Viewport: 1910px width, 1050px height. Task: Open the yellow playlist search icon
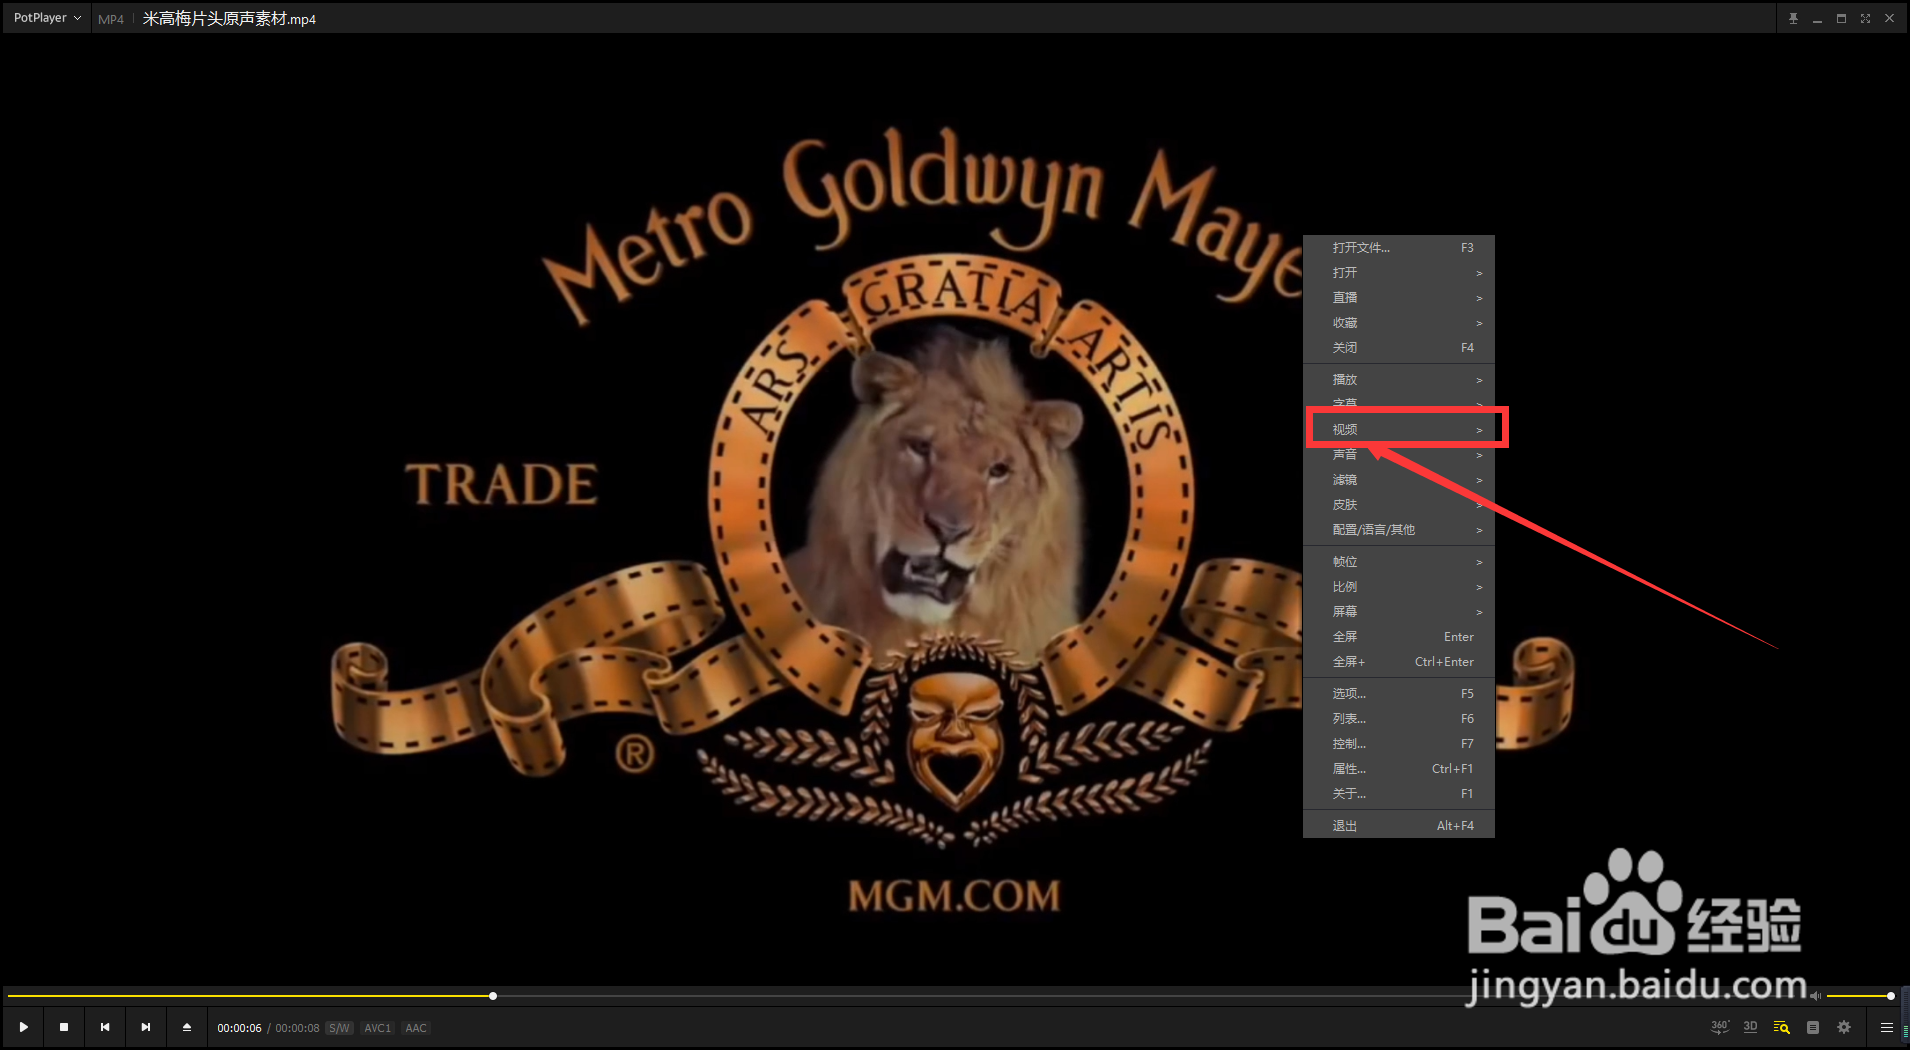pyautogui.click(x=1781, y=1027)
